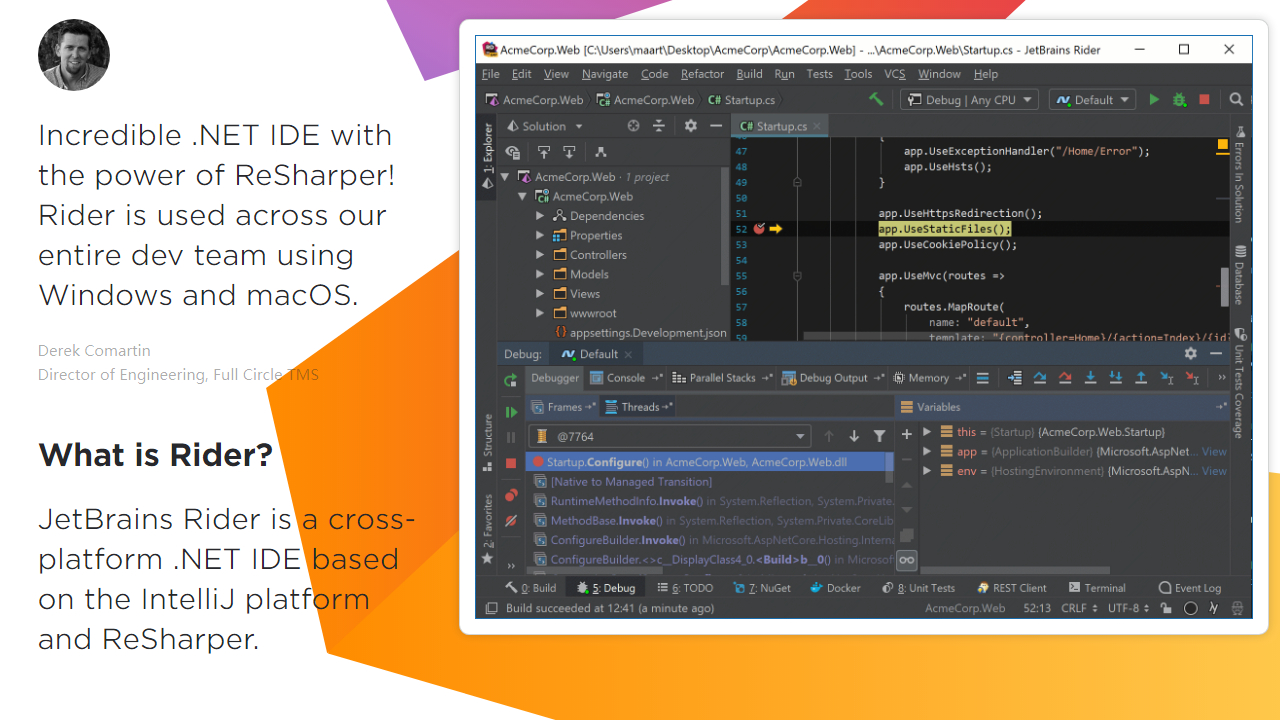This screenshot has height=720, width=1280.
Task: Toggle Mute Breakpoints in debug sidebar
Action: click(511, 520)
